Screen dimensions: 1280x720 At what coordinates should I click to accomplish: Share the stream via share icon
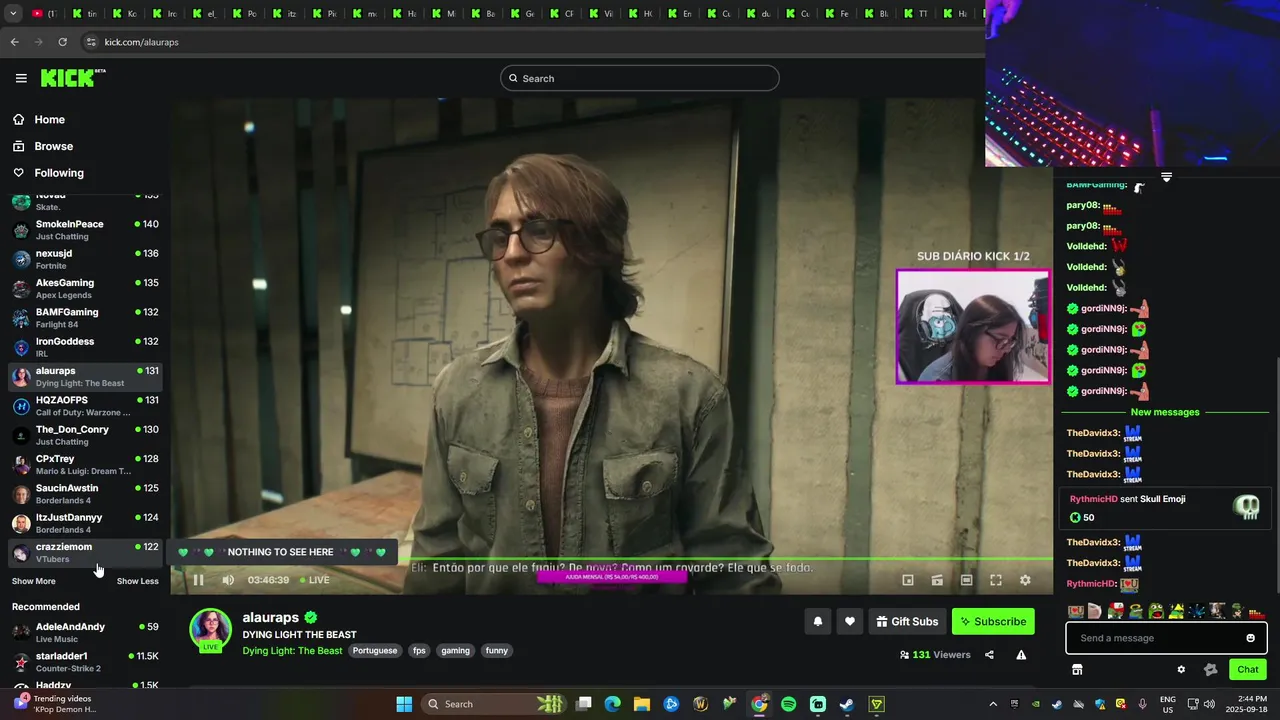989,655
